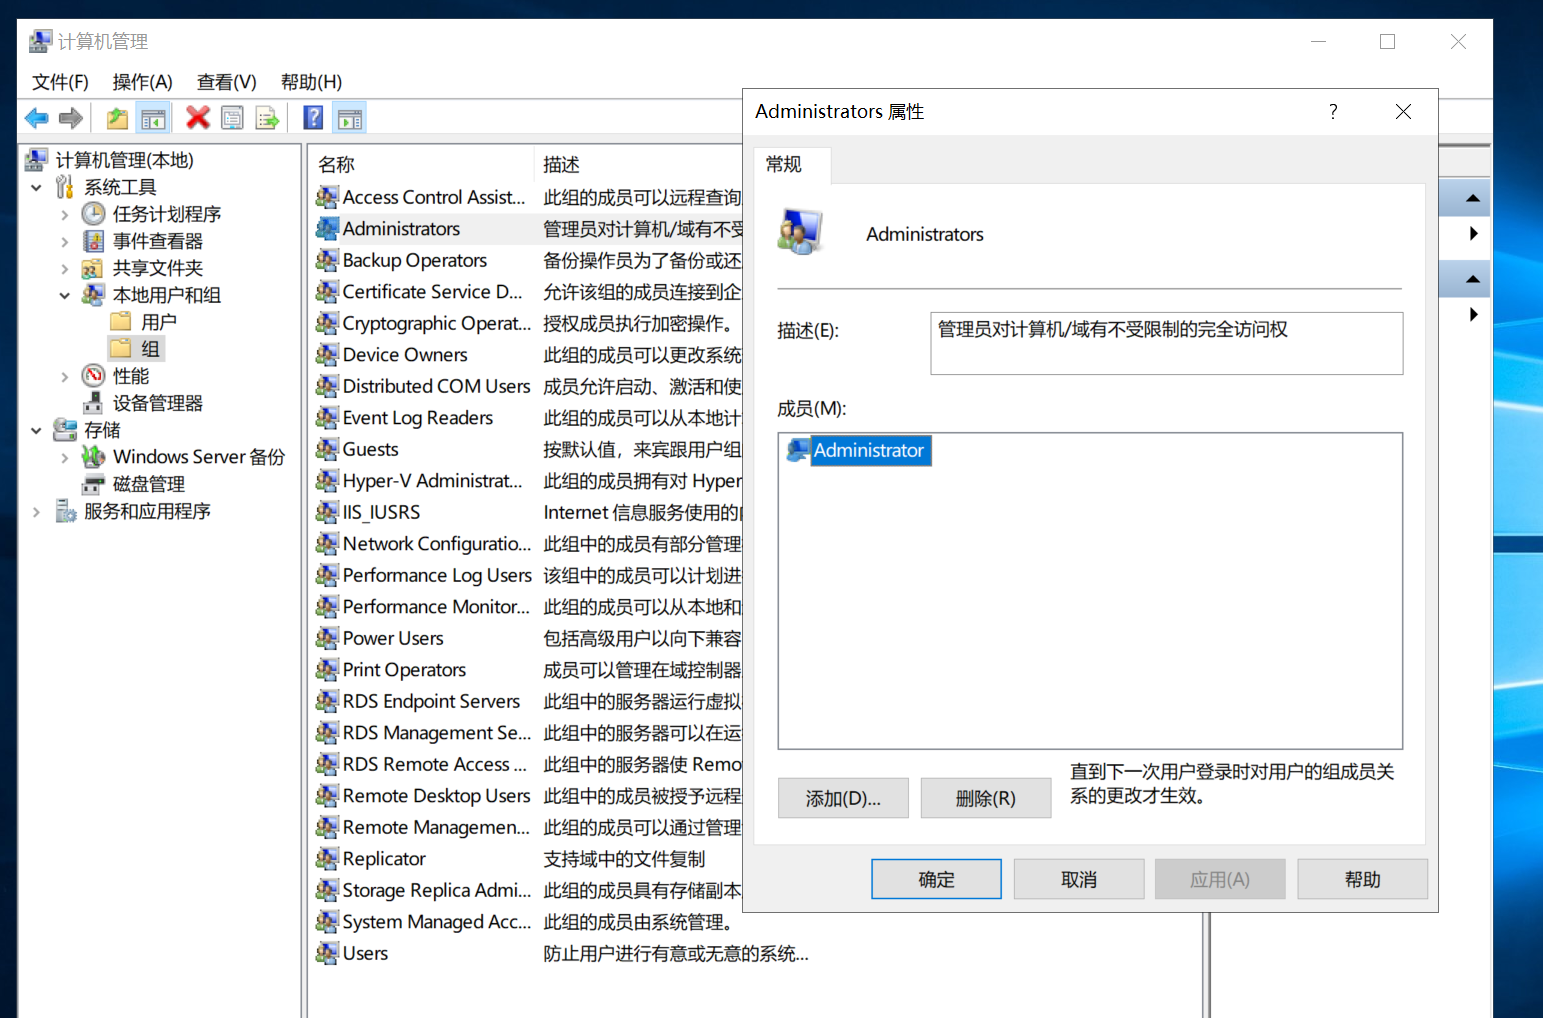Click the Up one level folder icon
This screenshot has height=1018, width=1543.
(x=117, y=118)
